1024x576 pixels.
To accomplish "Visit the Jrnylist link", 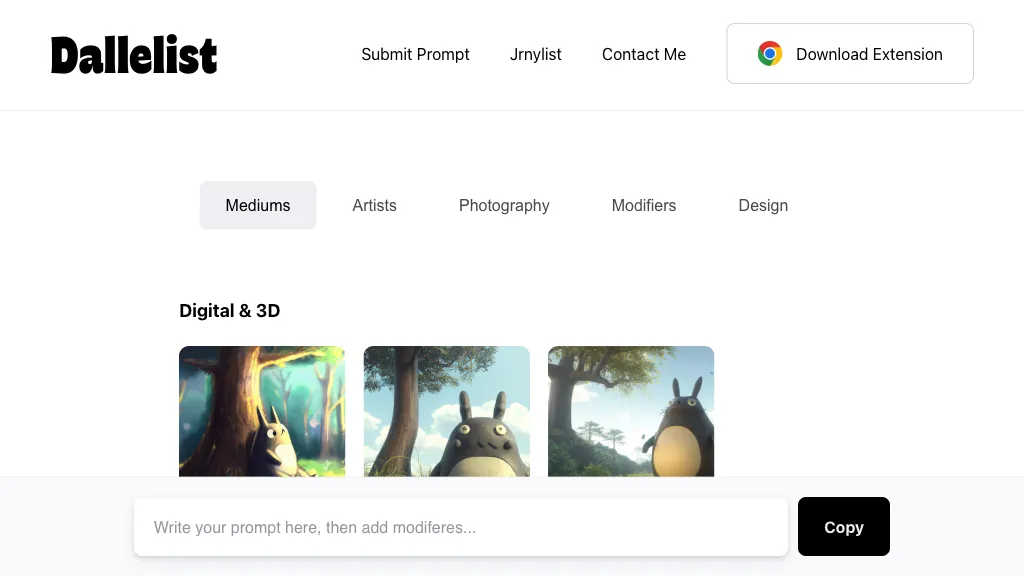I will [535, 54].
